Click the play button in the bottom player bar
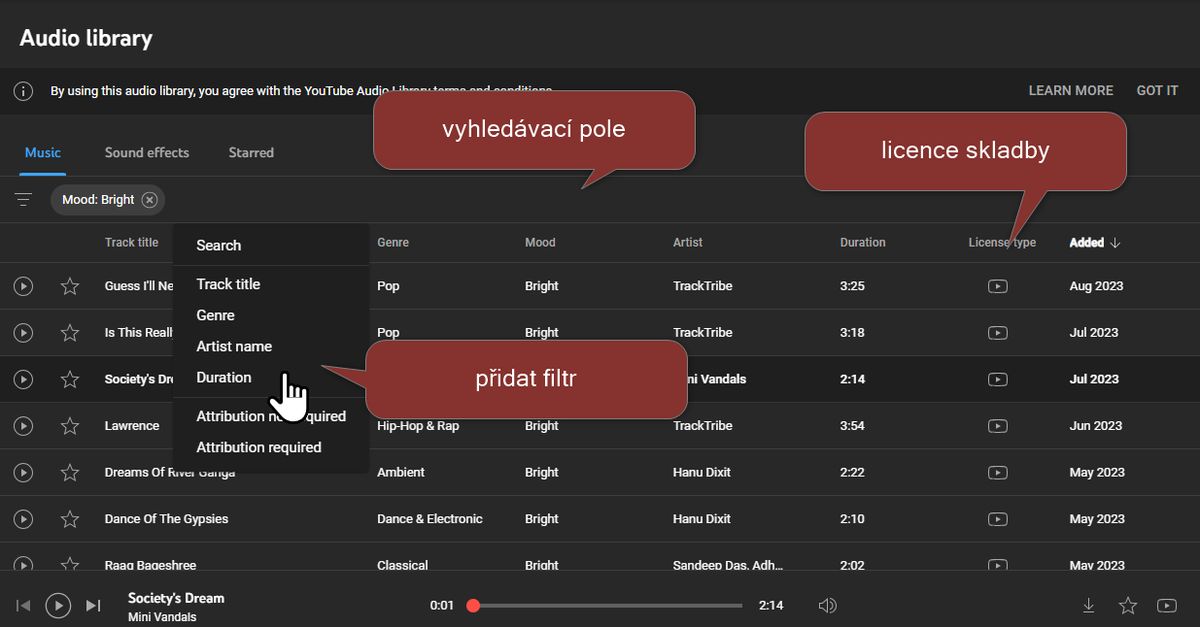Image resolution: width=1200 pixels, height=627 pixels. point(58,605)
